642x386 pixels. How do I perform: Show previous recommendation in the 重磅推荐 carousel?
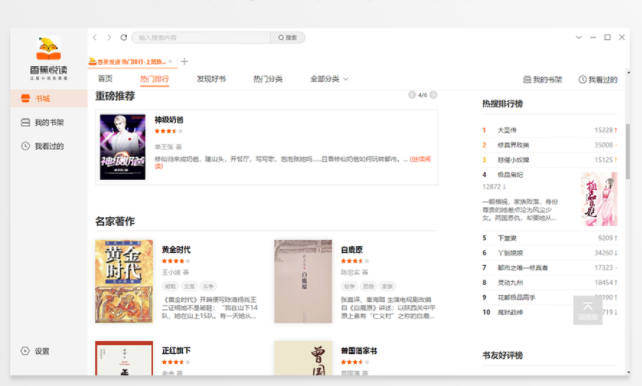412,95
